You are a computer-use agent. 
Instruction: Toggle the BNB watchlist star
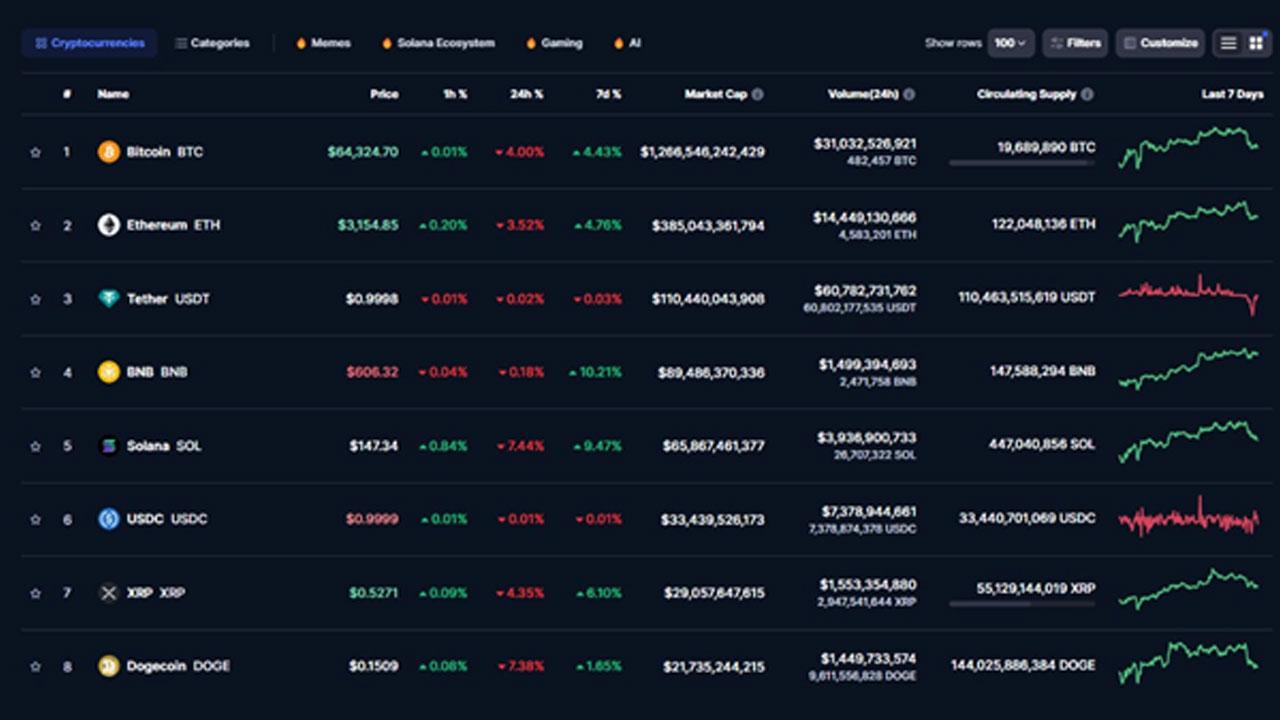(36, 372)
